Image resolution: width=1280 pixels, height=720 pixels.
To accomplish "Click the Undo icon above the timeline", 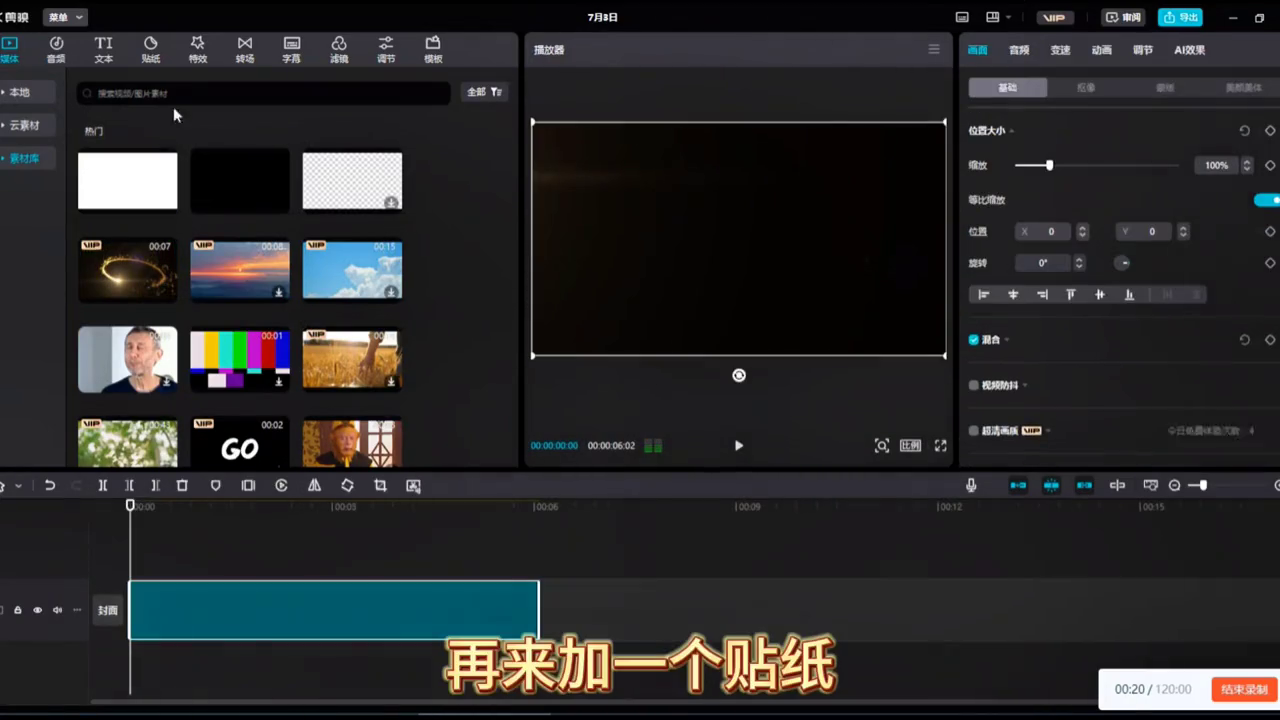I will click(49, 485).
